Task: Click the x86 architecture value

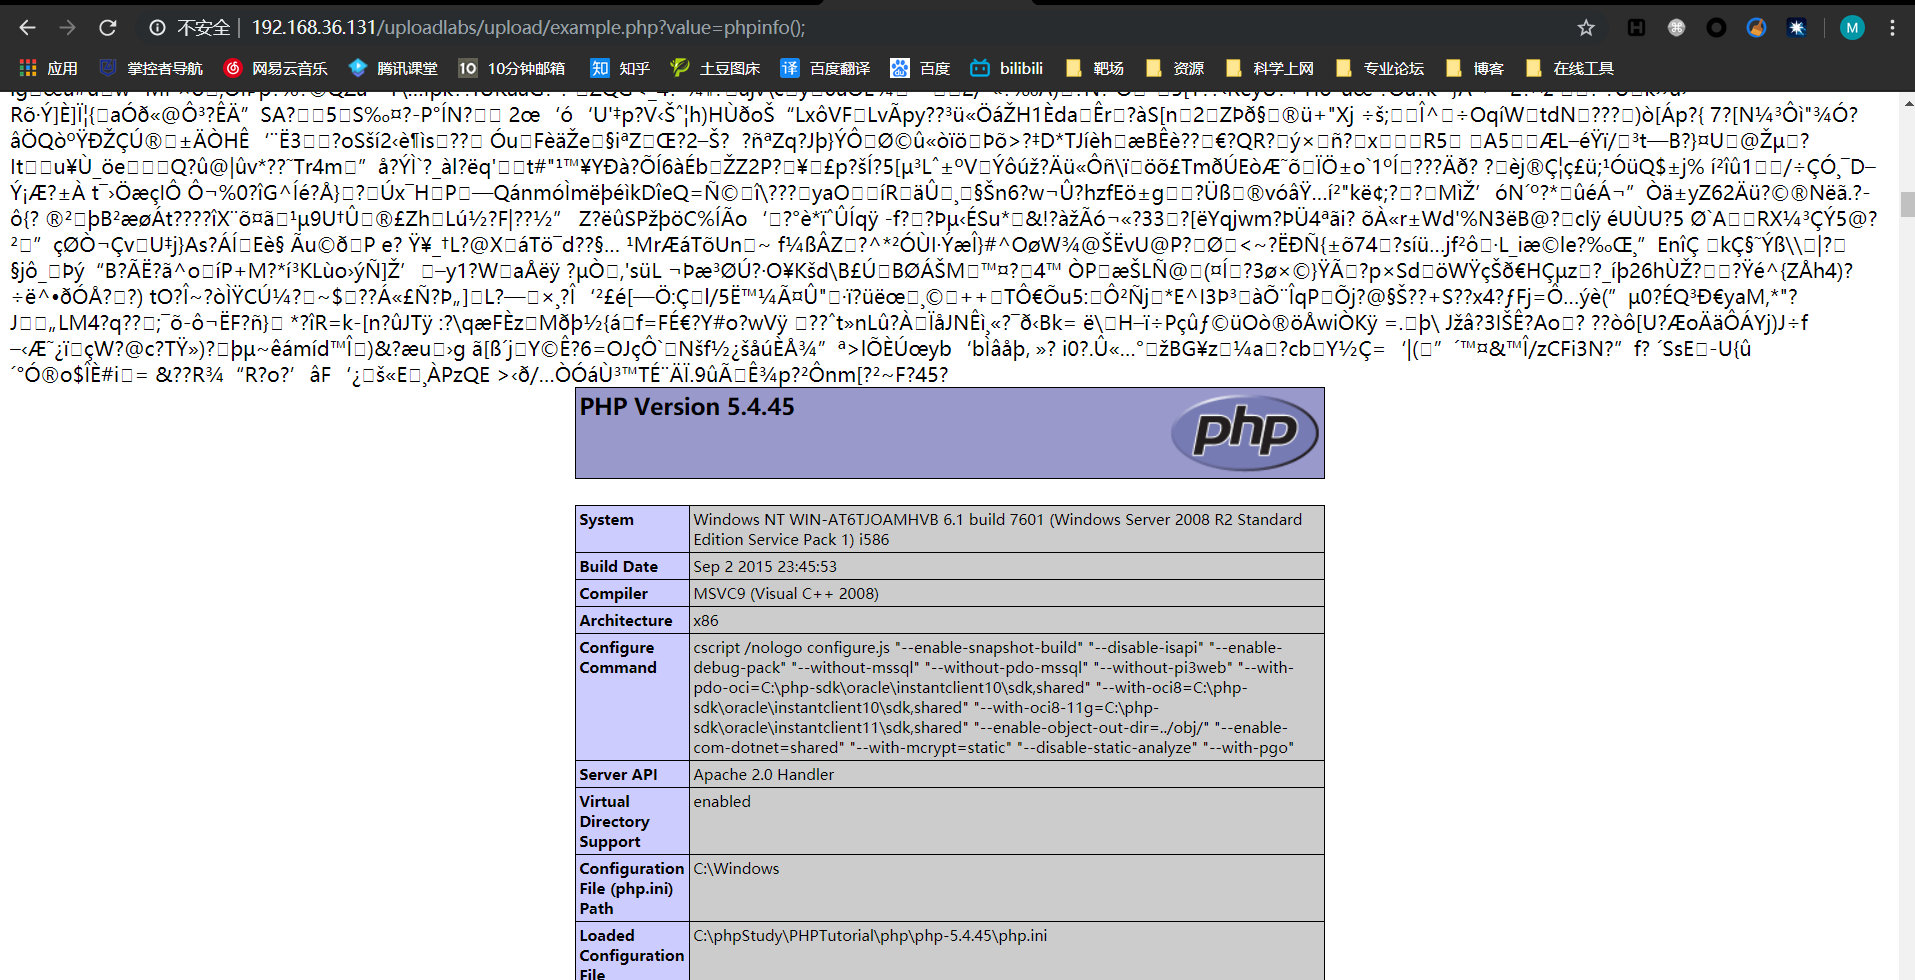Action: point(706,620)
